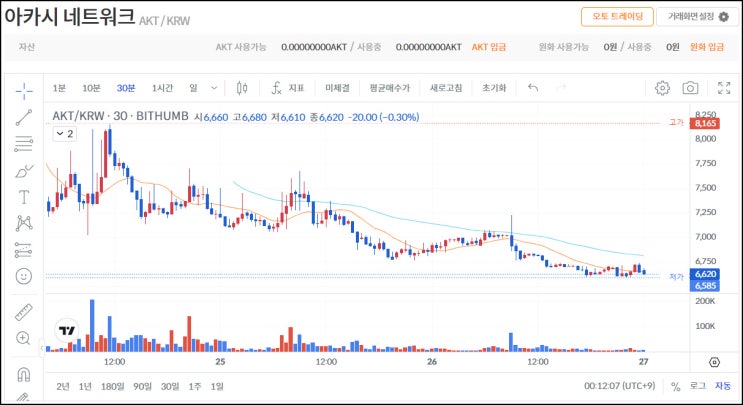The height and width of the screenshot is (405, 743).
Task: Toggle the magnet snap mode
Action: coord(24,374)
